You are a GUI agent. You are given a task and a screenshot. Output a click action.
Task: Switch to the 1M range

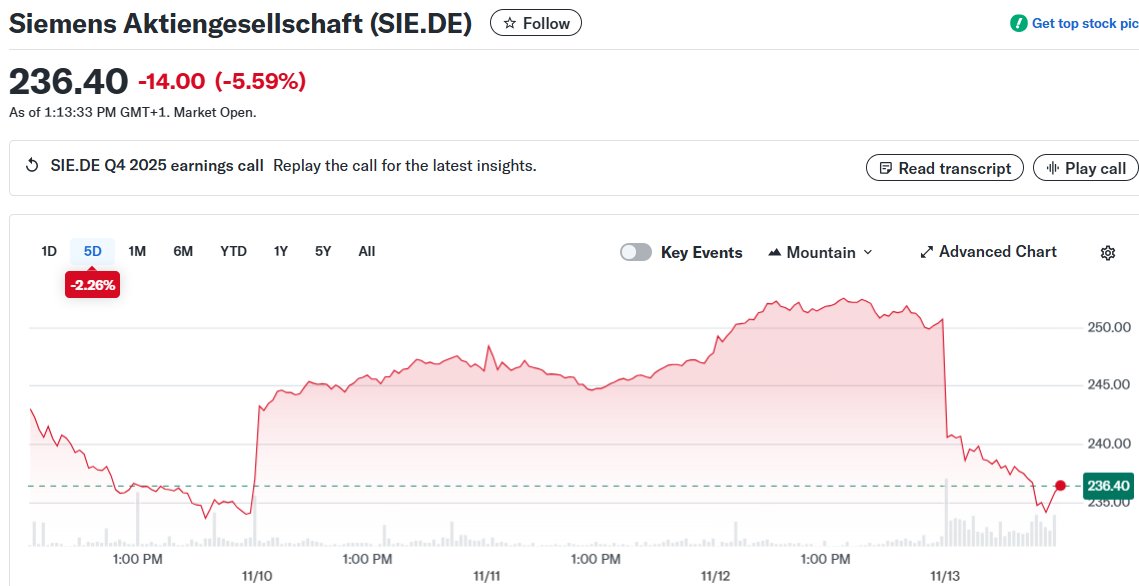[x=137, y=251]
